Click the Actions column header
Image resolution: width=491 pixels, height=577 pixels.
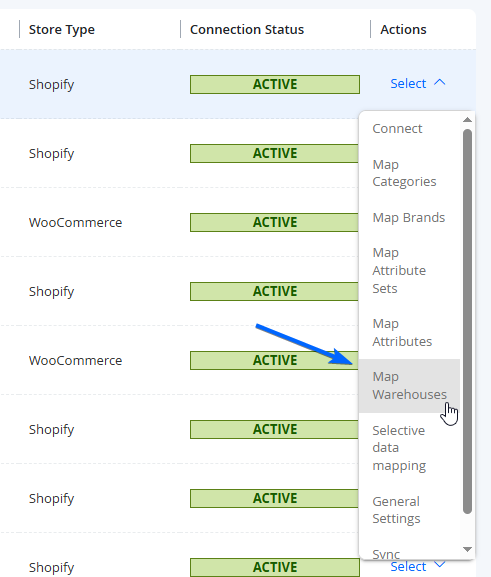coord(403,29)
